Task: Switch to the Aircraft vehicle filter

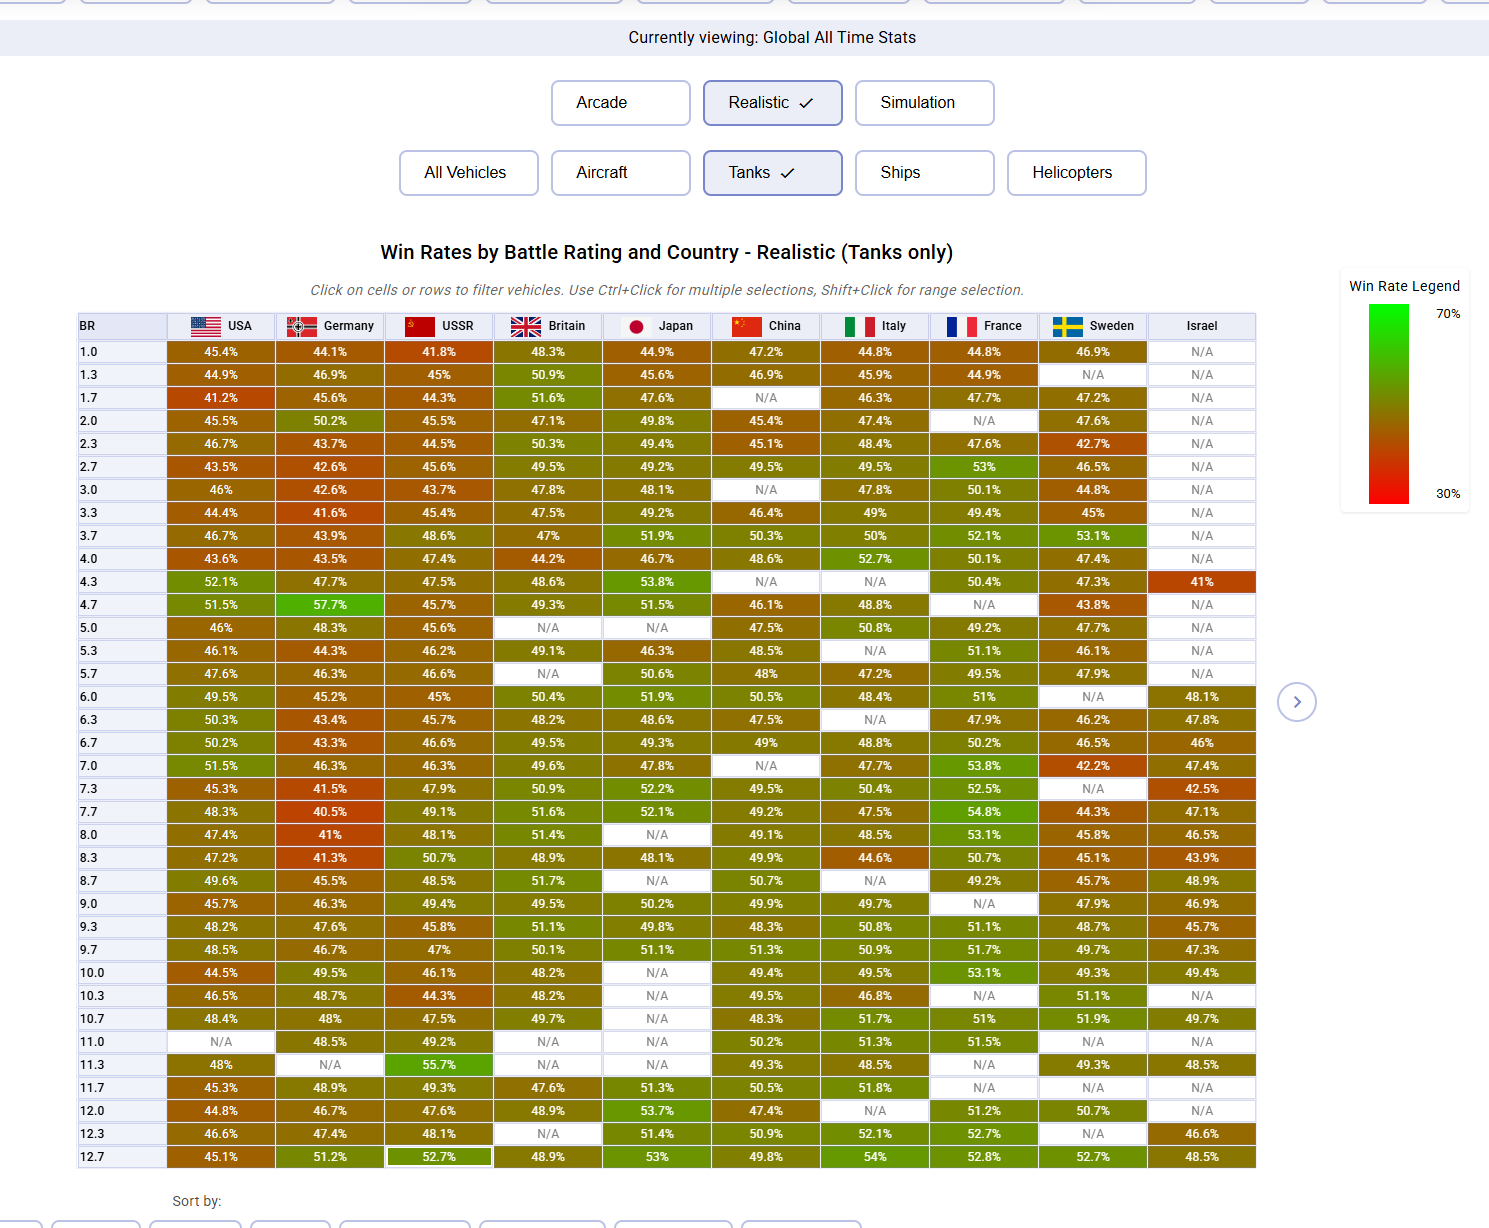Action: pyautogui.click(x=621, y=173)
